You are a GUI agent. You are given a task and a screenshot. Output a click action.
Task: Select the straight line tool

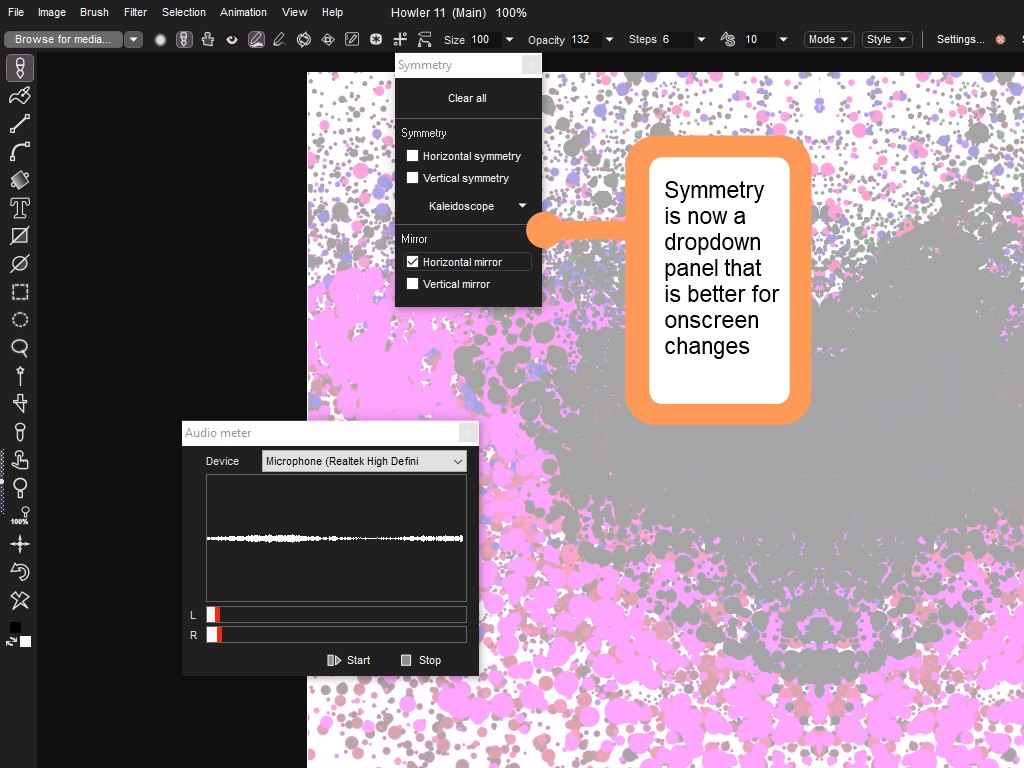[19, 124]
